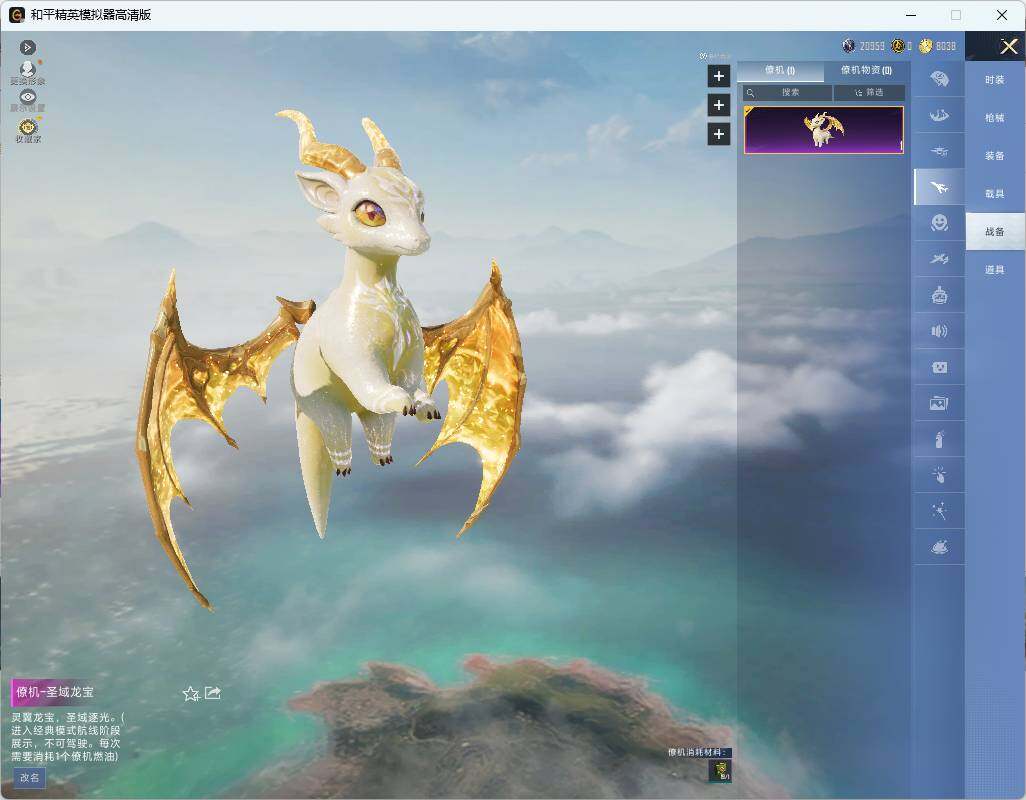Viewport: 1026px width, 800px height.
Task: Open the robot head category icon
Action: pos(939,295)
